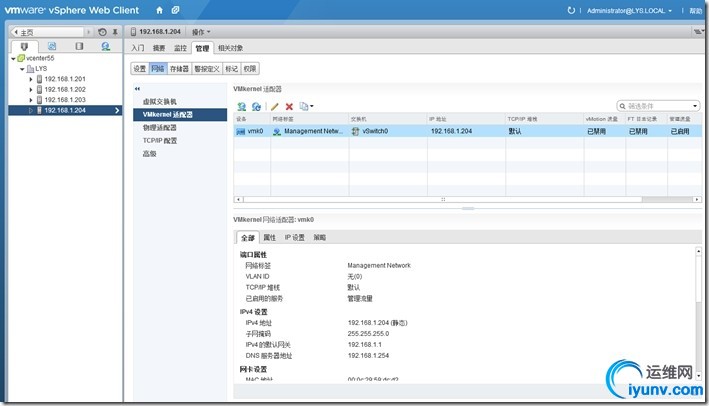The image size is (709, 406).
Task: Toggle the top-right panel pin control
Action: [699, 32]
